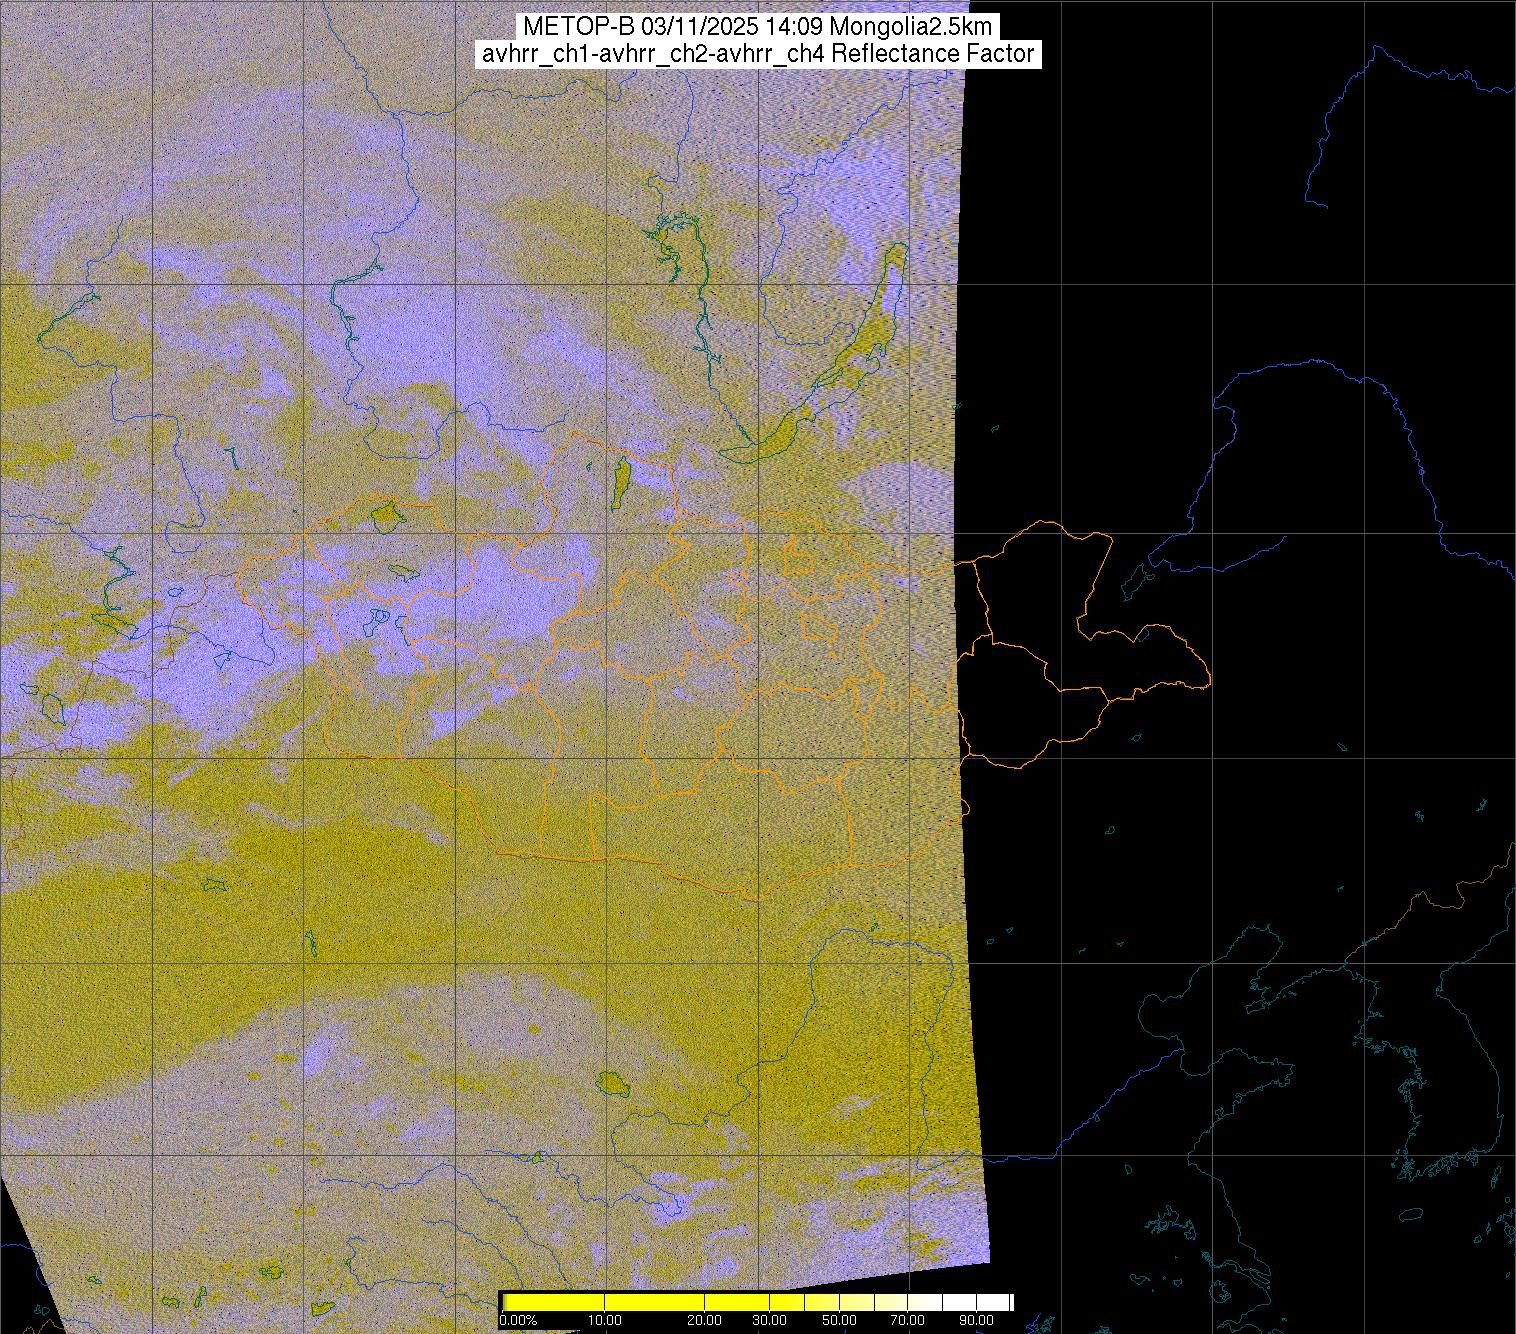Click the METOP-B 03/11/2025 14:09 title text
1516x1334 pixels.
tap(757, 25)
